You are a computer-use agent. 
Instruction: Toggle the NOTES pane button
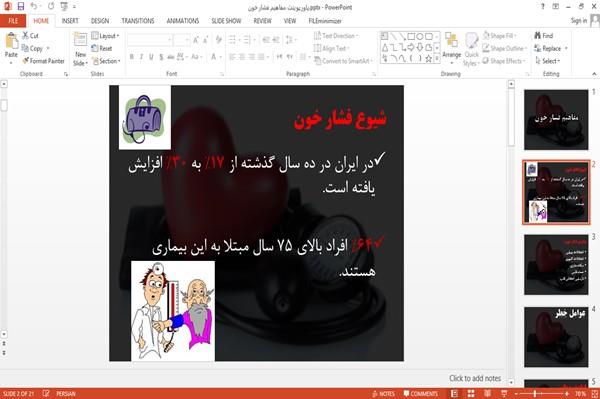(383, 394)
